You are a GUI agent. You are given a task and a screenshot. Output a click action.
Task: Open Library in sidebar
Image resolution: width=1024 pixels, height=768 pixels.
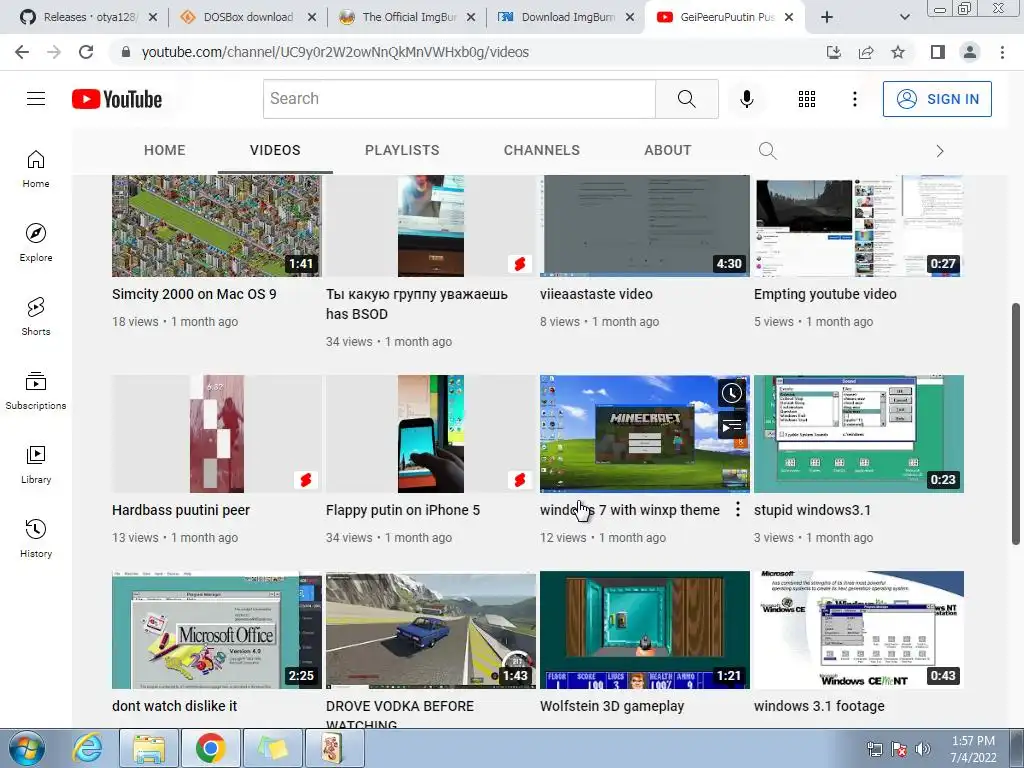36,464
